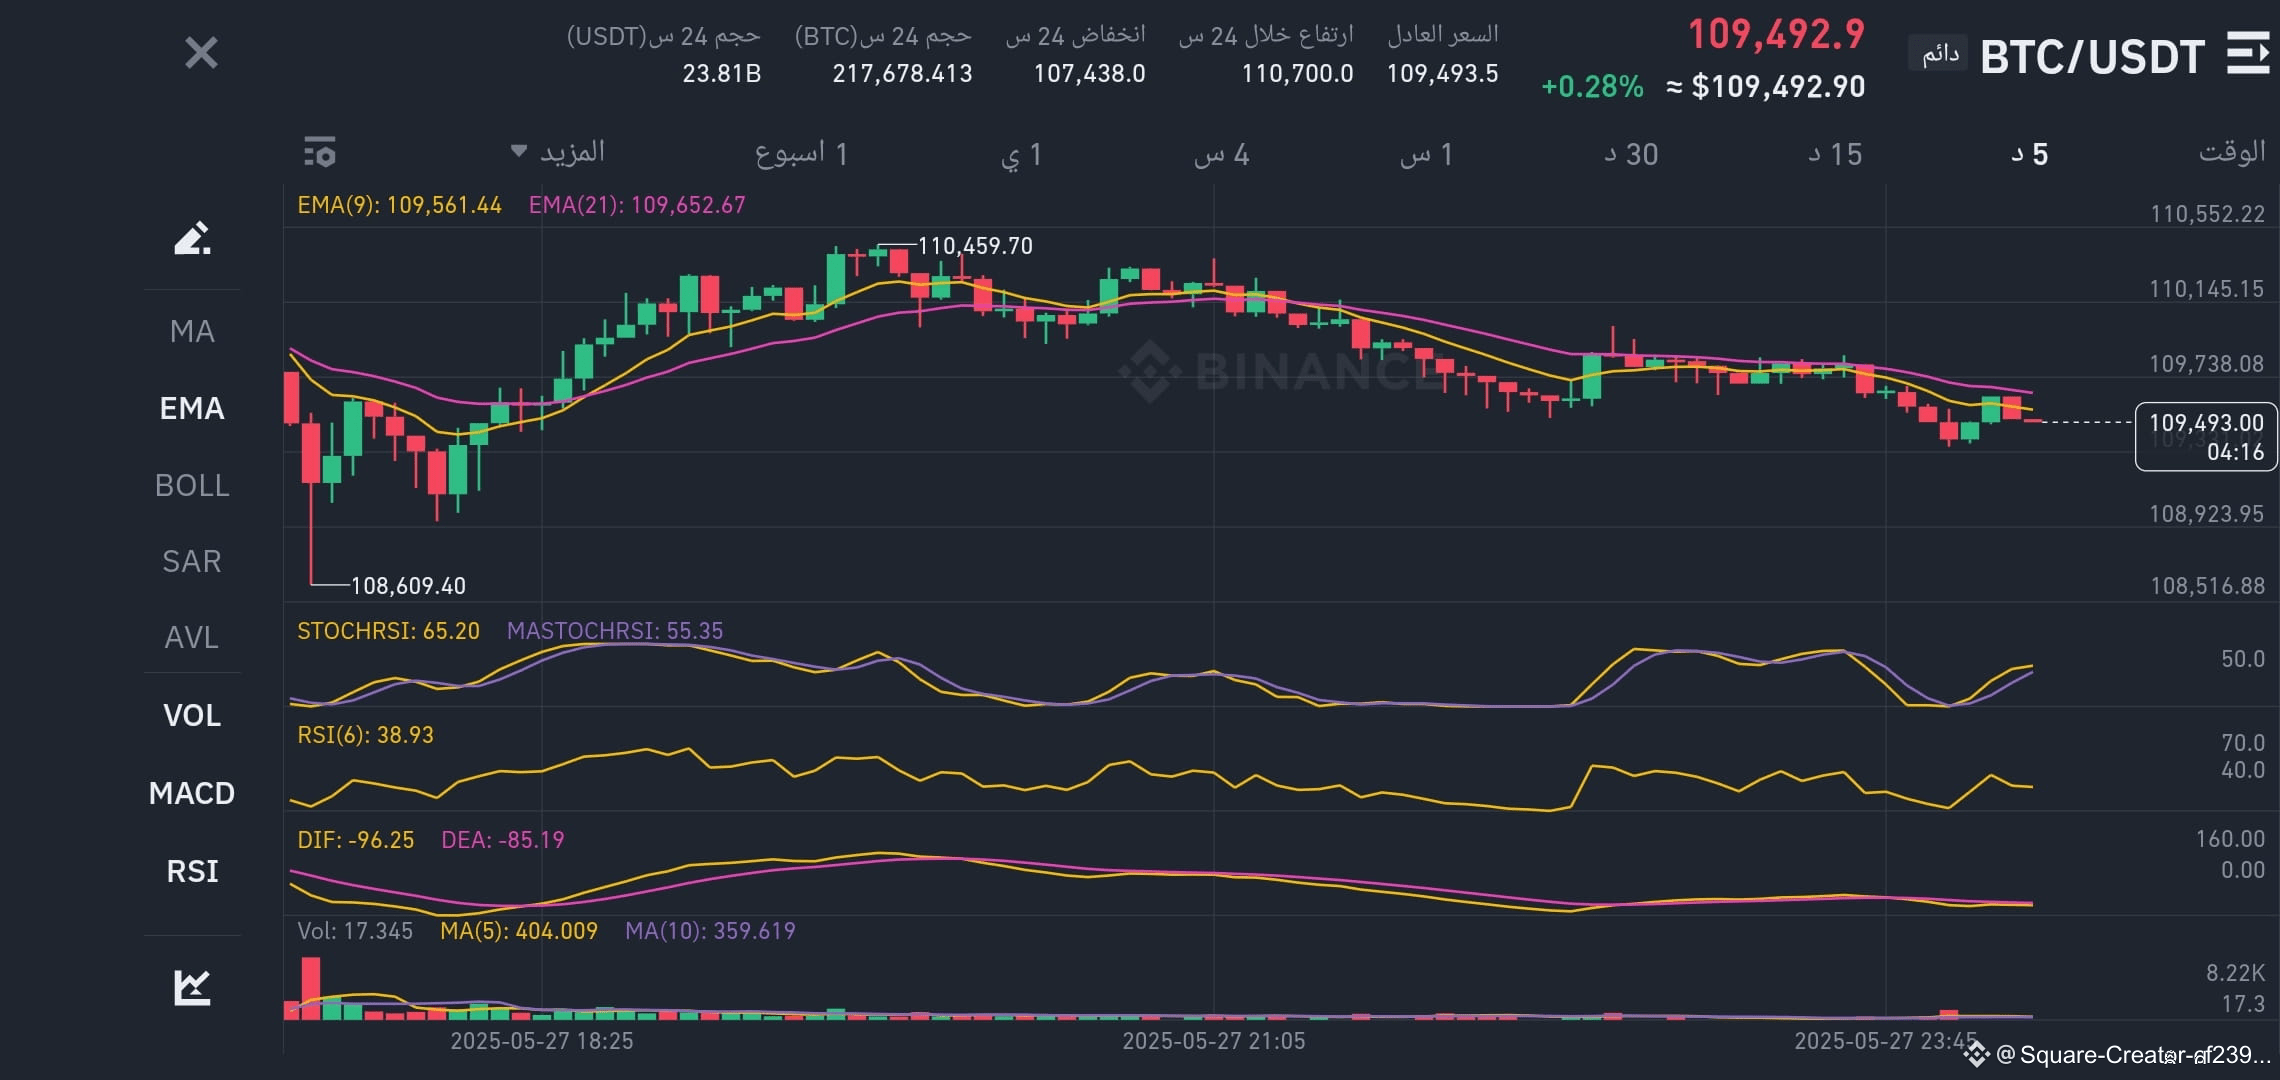This screenshot has height=1080, width=2280.
Task: Toggle the RSI sub-indicator
Action: 192,871
